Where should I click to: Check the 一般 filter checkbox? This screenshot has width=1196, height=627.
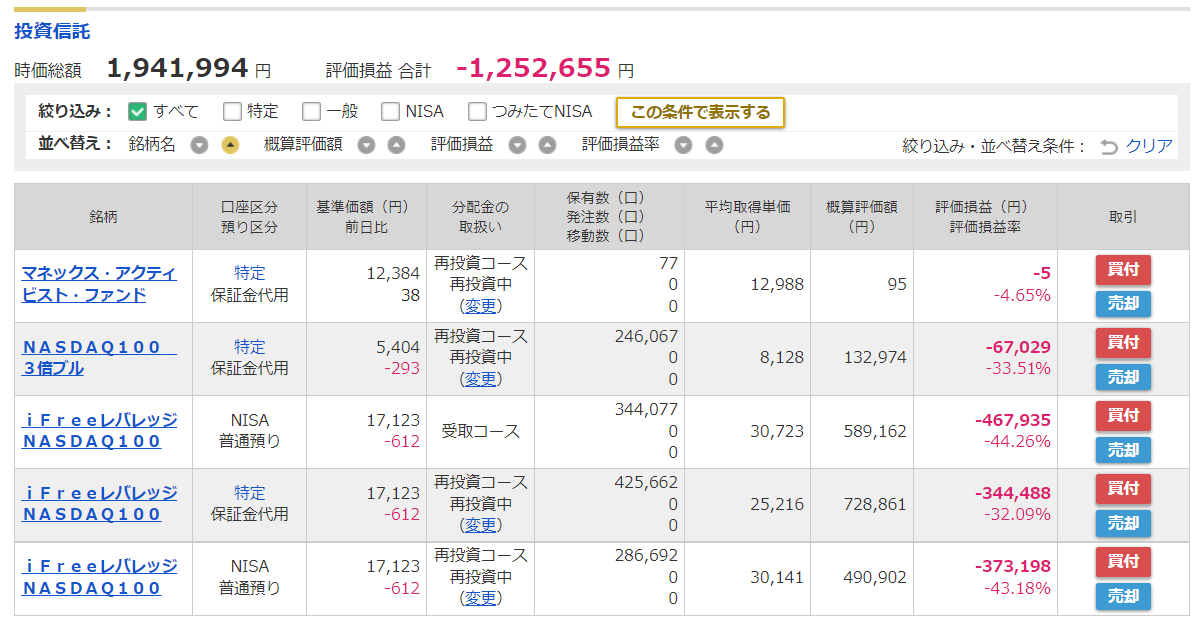pos(311,111)
